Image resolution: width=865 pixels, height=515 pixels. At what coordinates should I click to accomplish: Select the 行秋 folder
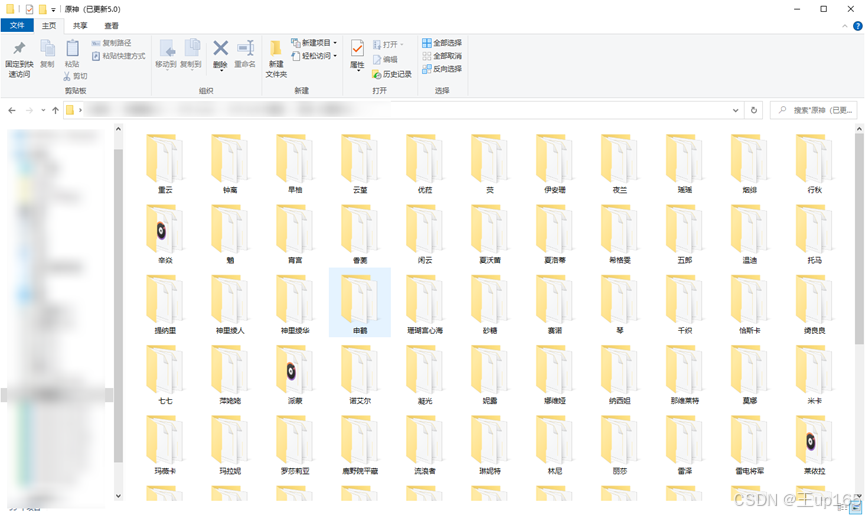tap(815, 163)
